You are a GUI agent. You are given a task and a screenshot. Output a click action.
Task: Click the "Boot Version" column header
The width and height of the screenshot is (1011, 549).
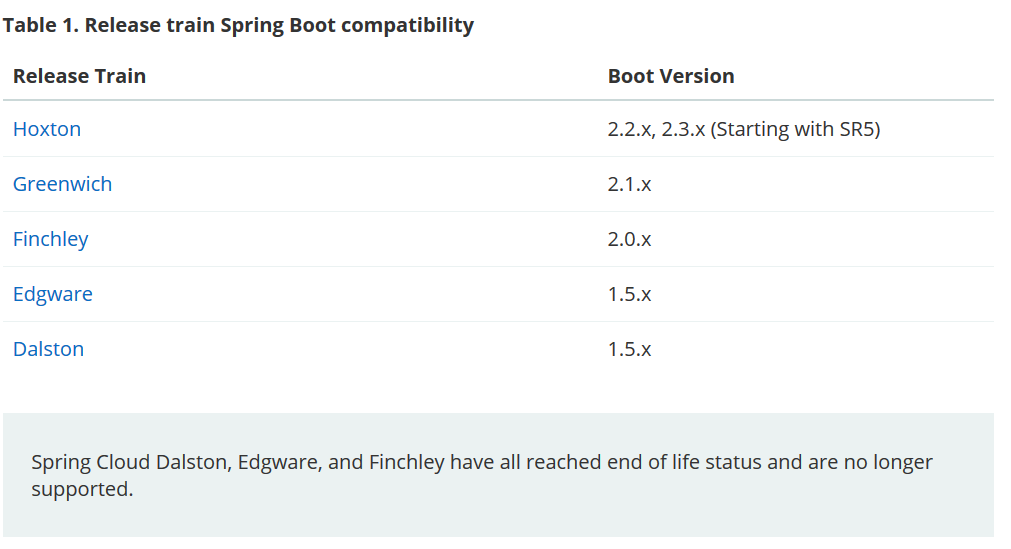(x=671, y=76)
